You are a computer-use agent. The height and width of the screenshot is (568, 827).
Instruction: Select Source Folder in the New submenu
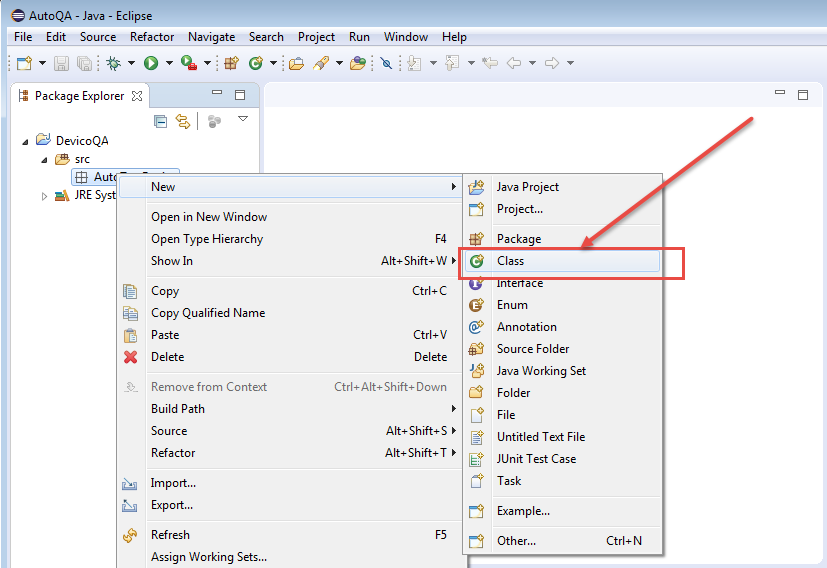(562, 349)
